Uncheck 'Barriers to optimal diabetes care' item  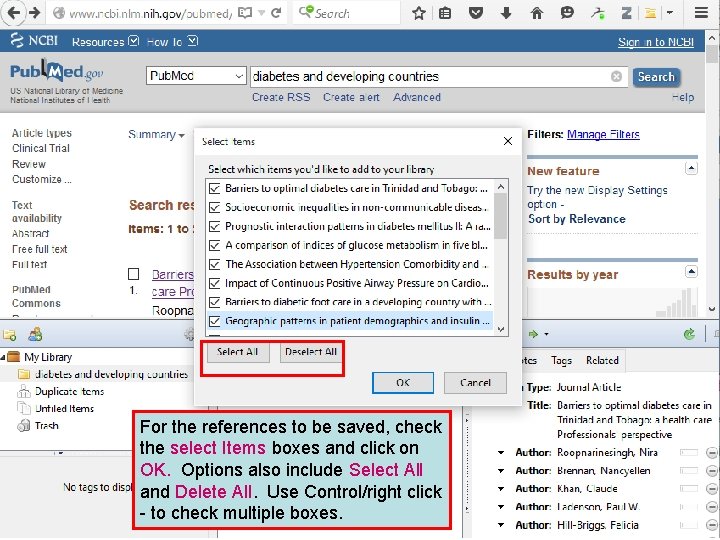(214, 188)
